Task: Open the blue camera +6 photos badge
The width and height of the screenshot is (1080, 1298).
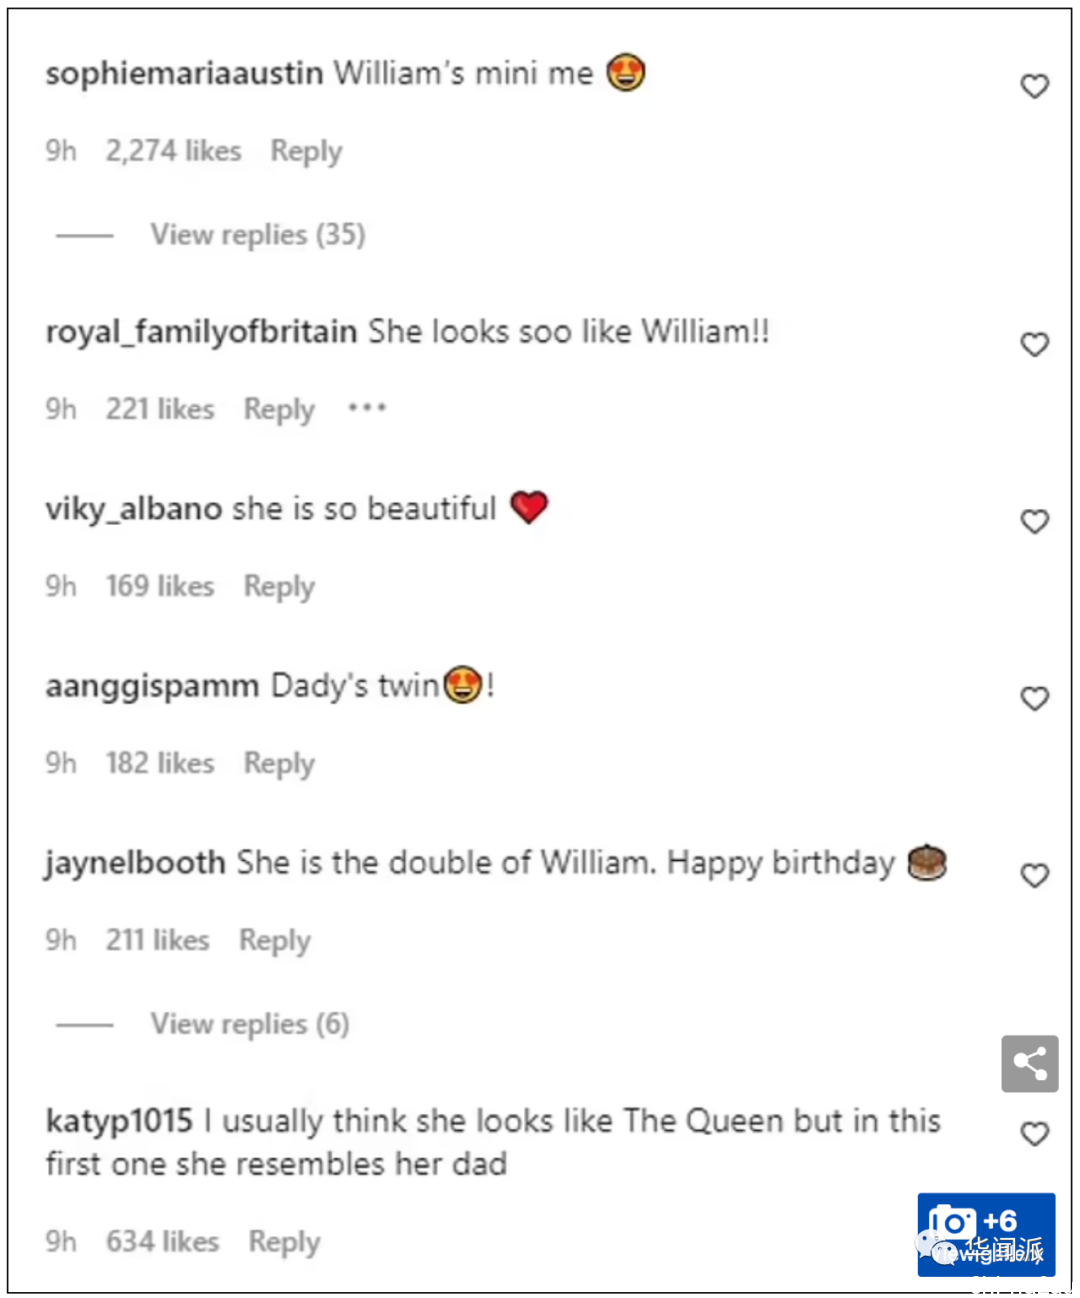Action: click(986, 1234)
